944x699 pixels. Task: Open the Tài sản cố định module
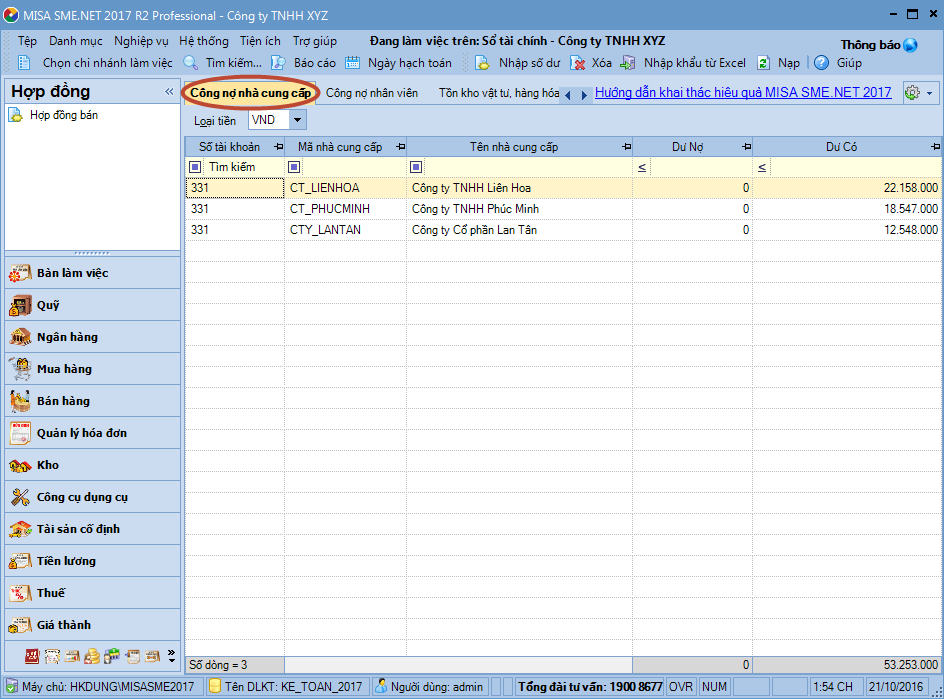[x=92, y=529]
